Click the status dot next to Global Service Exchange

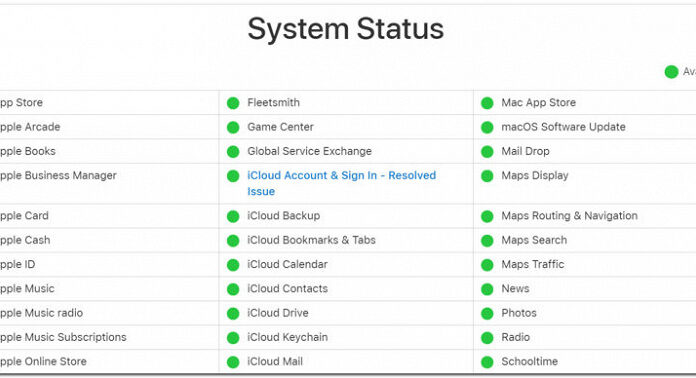pyautogui.click(x=233, y=152)
